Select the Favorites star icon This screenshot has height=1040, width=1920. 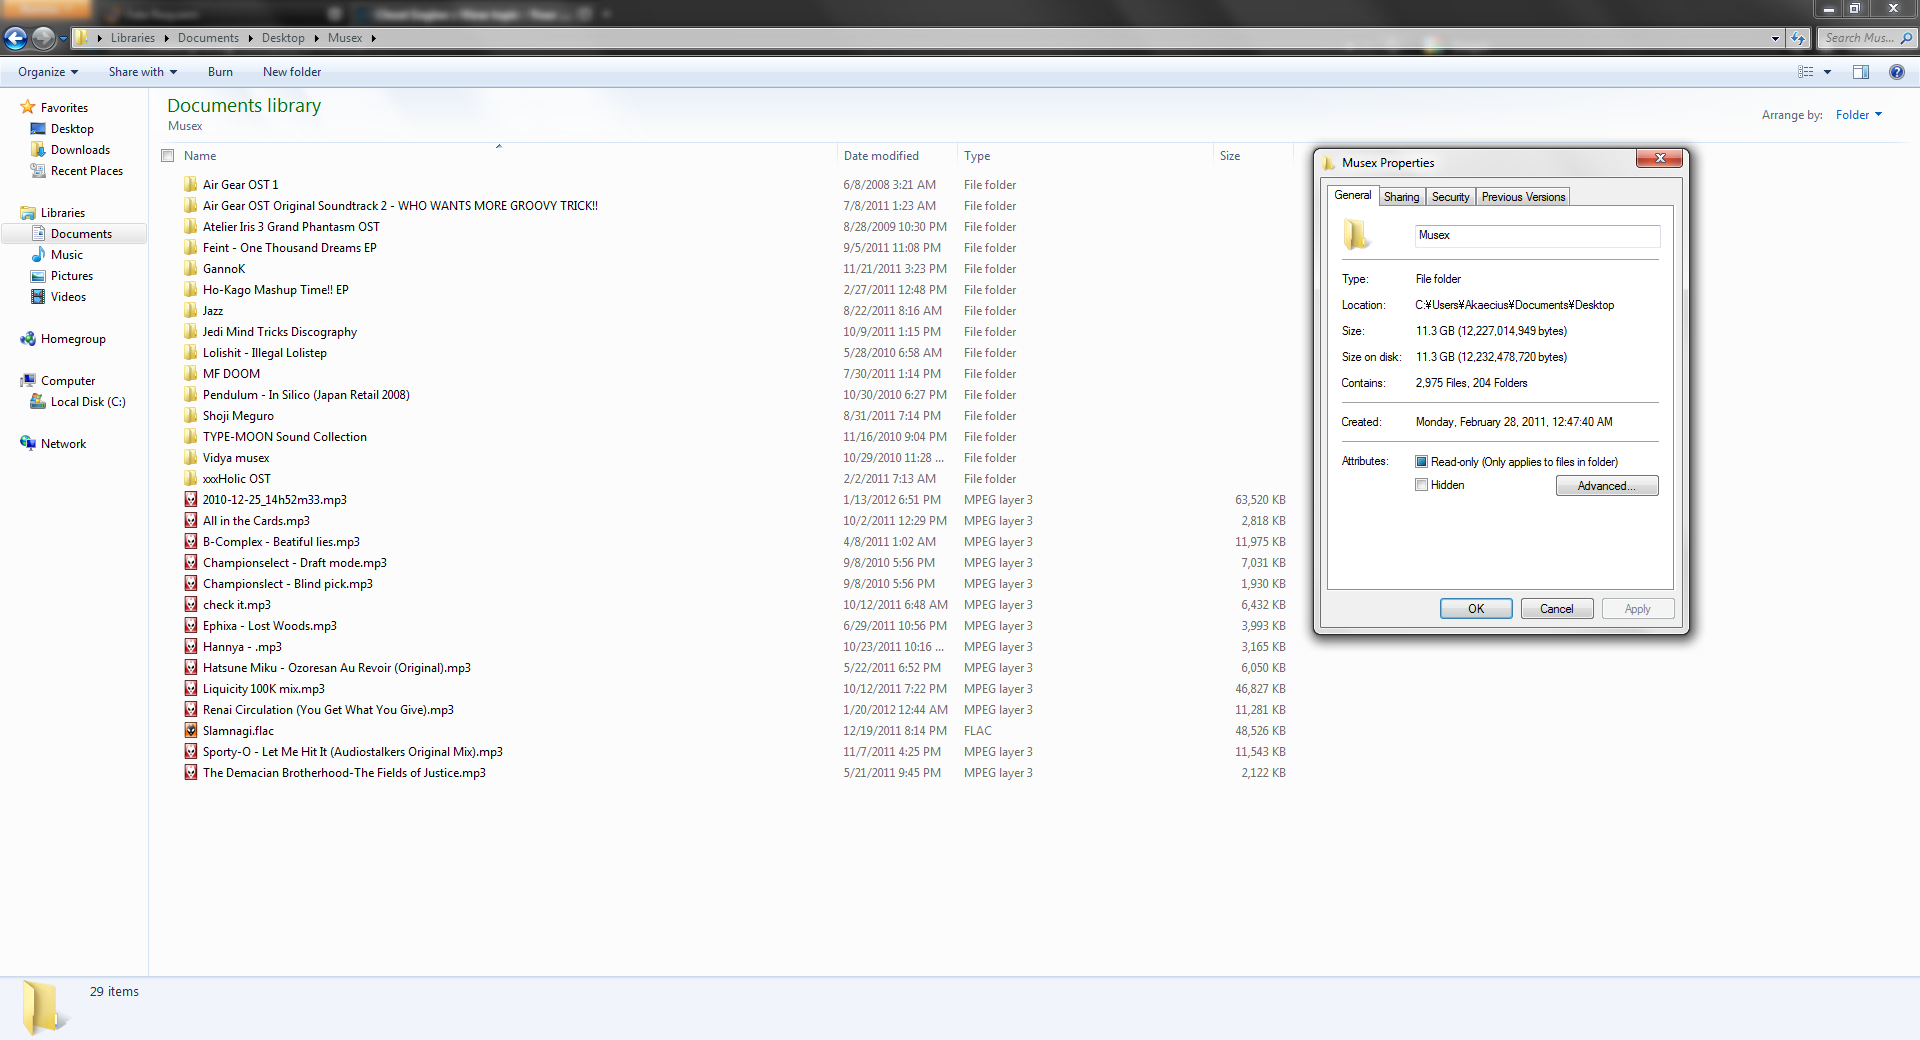28,107
